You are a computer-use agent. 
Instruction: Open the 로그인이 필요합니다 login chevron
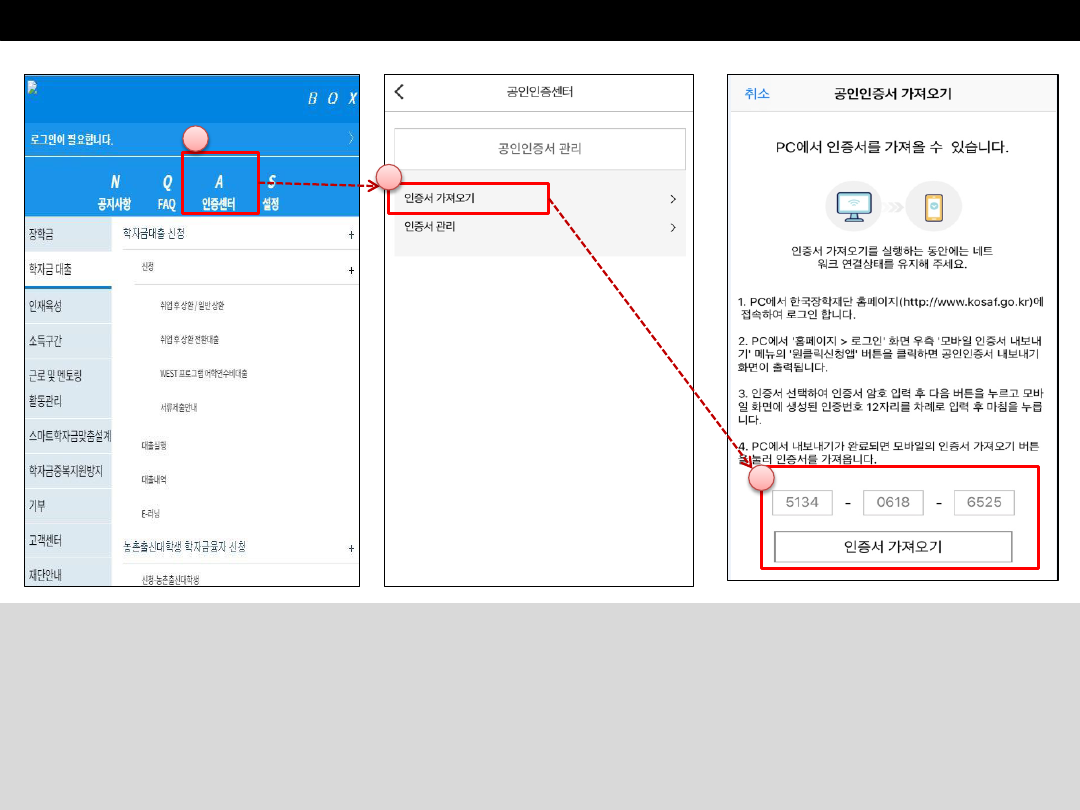[351, 138]
